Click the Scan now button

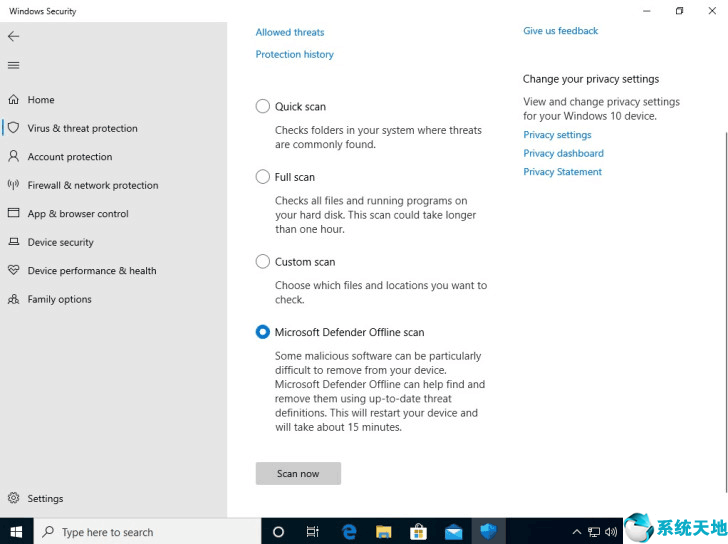click(298, 473)
